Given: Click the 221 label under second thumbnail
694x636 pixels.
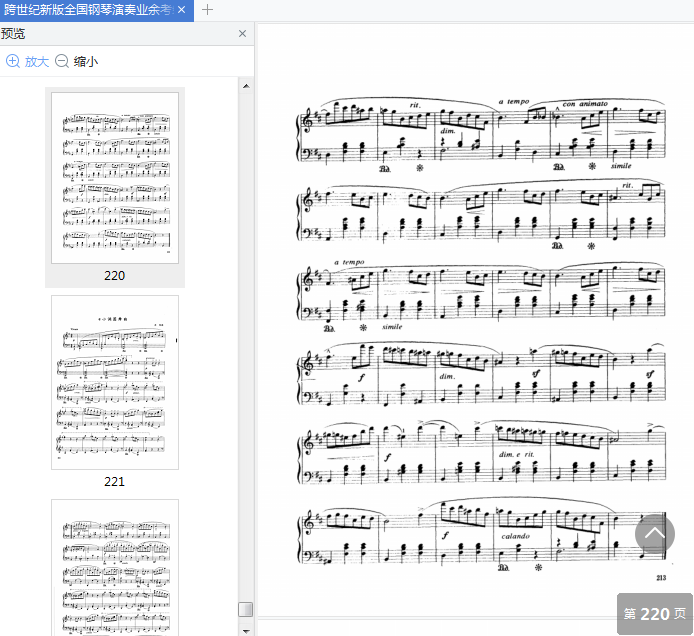Looking at the screenshot, I should pos(115,482).
